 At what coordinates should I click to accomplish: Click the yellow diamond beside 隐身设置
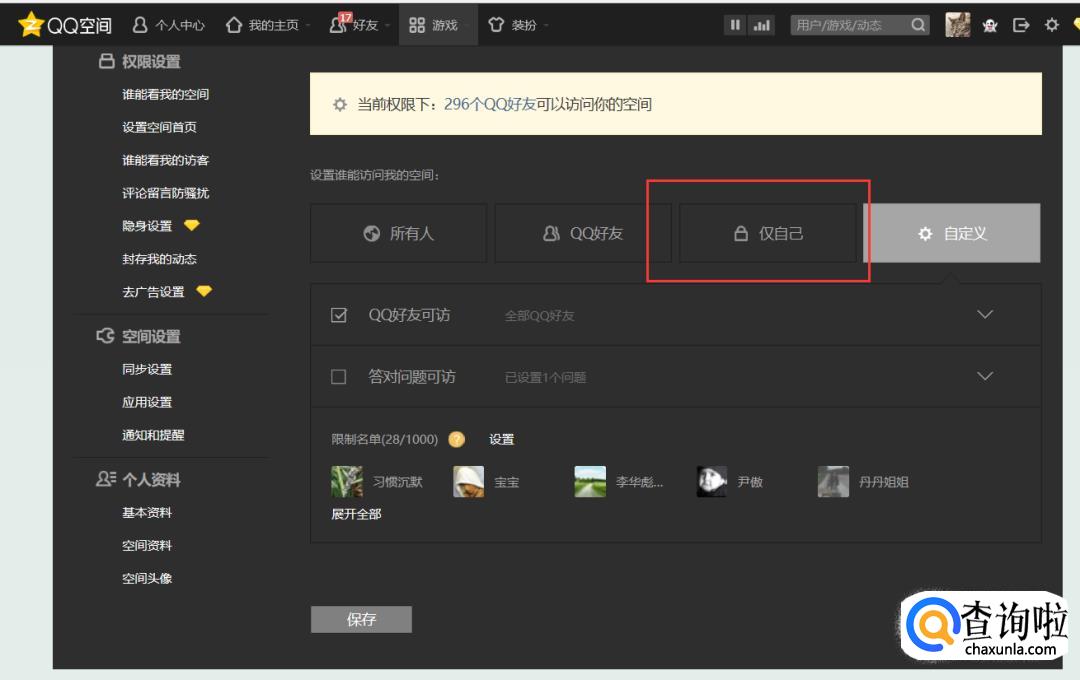tap(191, 225)
